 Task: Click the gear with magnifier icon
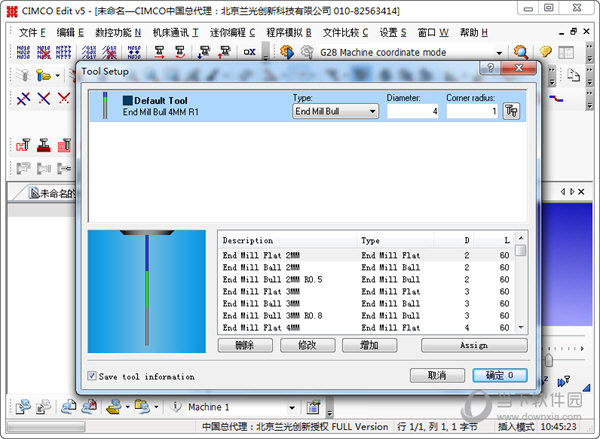521,52
